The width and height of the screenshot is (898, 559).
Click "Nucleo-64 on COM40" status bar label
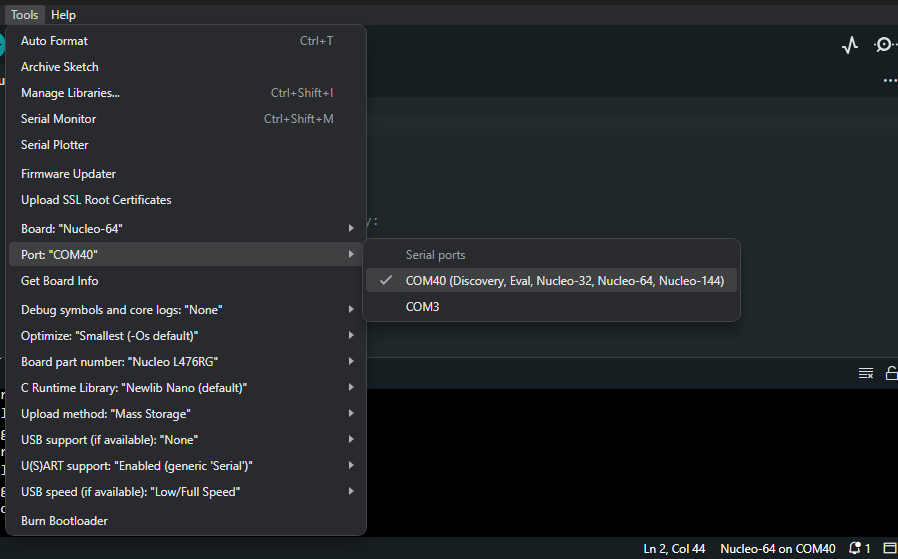point(777,548)
